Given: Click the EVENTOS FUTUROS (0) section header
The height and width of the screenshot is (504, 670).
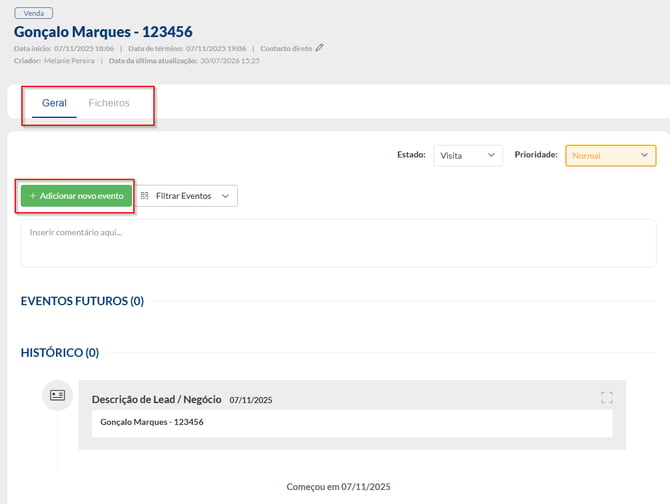Looking at the screenshot, I should pos(82,301).
